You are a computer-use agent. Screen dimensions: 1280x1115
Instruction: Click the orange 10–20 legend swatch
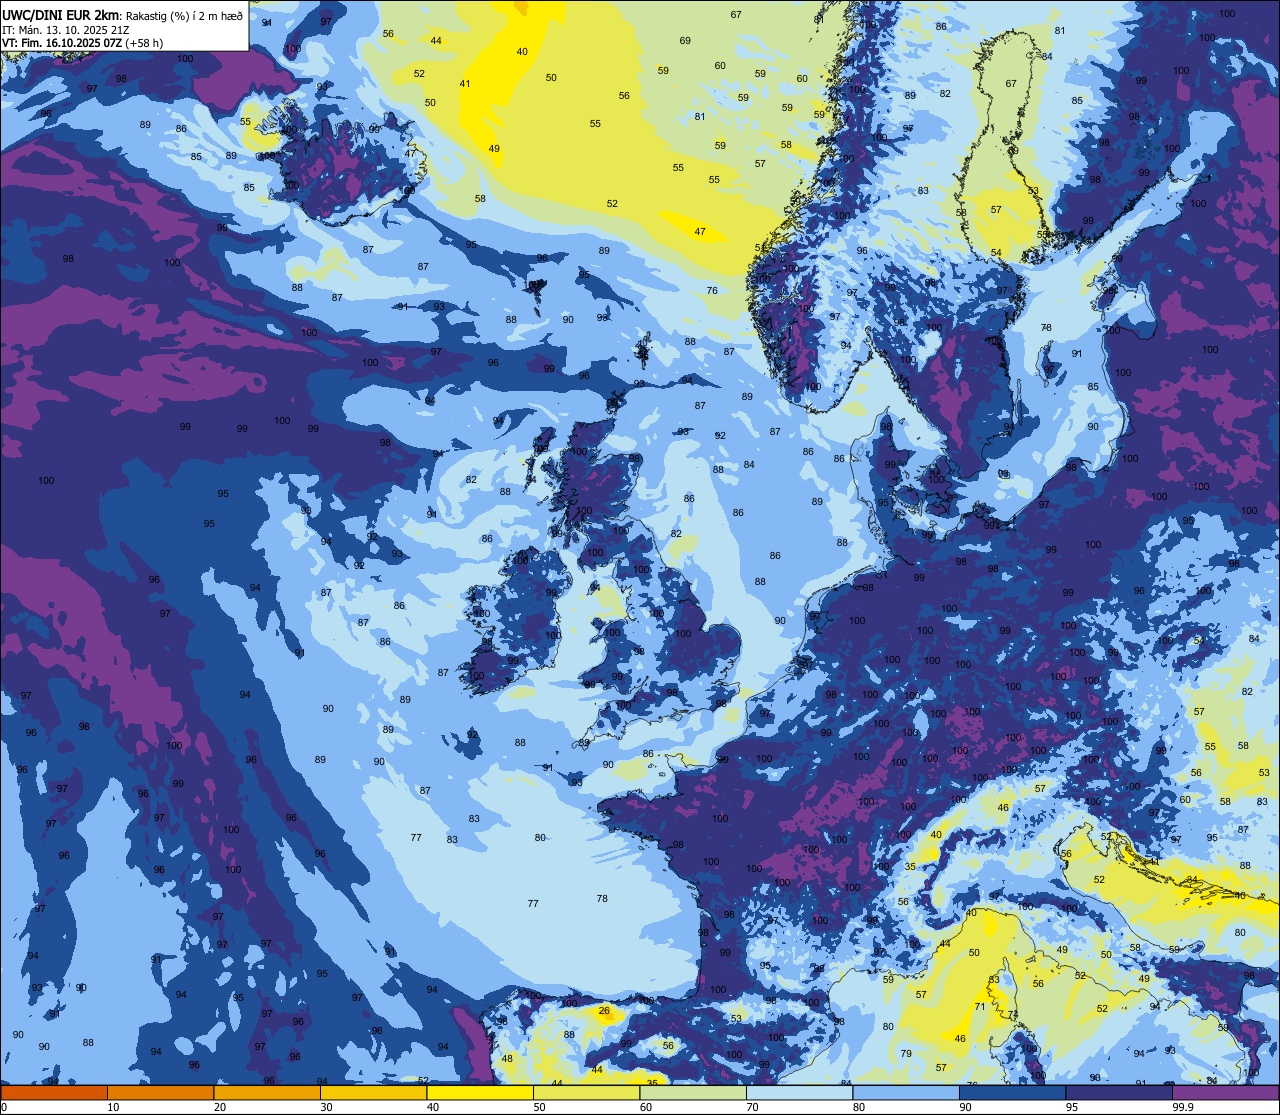160,1092
